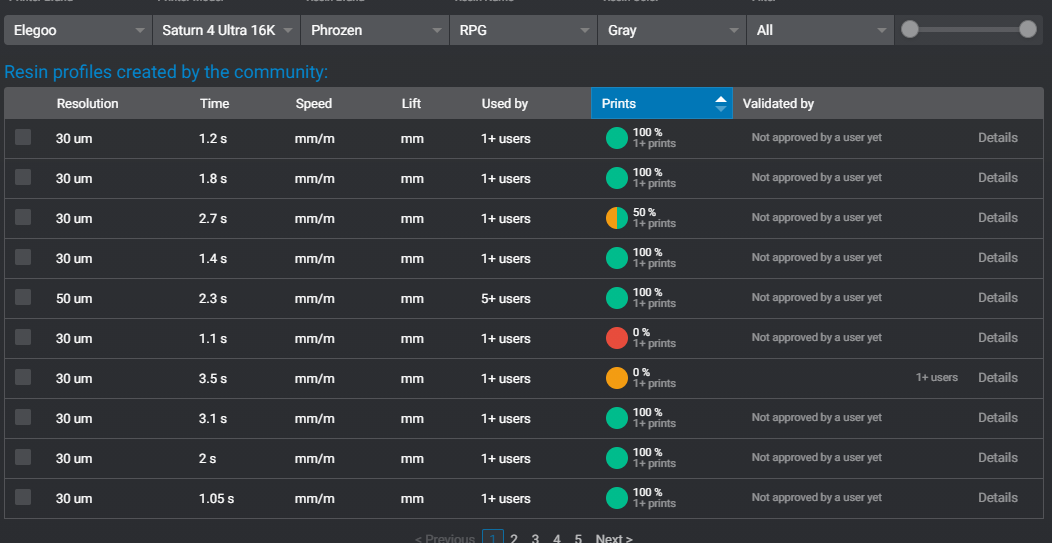Screen dimensions: 1052x543
Task: Open the RPG resin name dropdown
Action: [x=523, y=30]
